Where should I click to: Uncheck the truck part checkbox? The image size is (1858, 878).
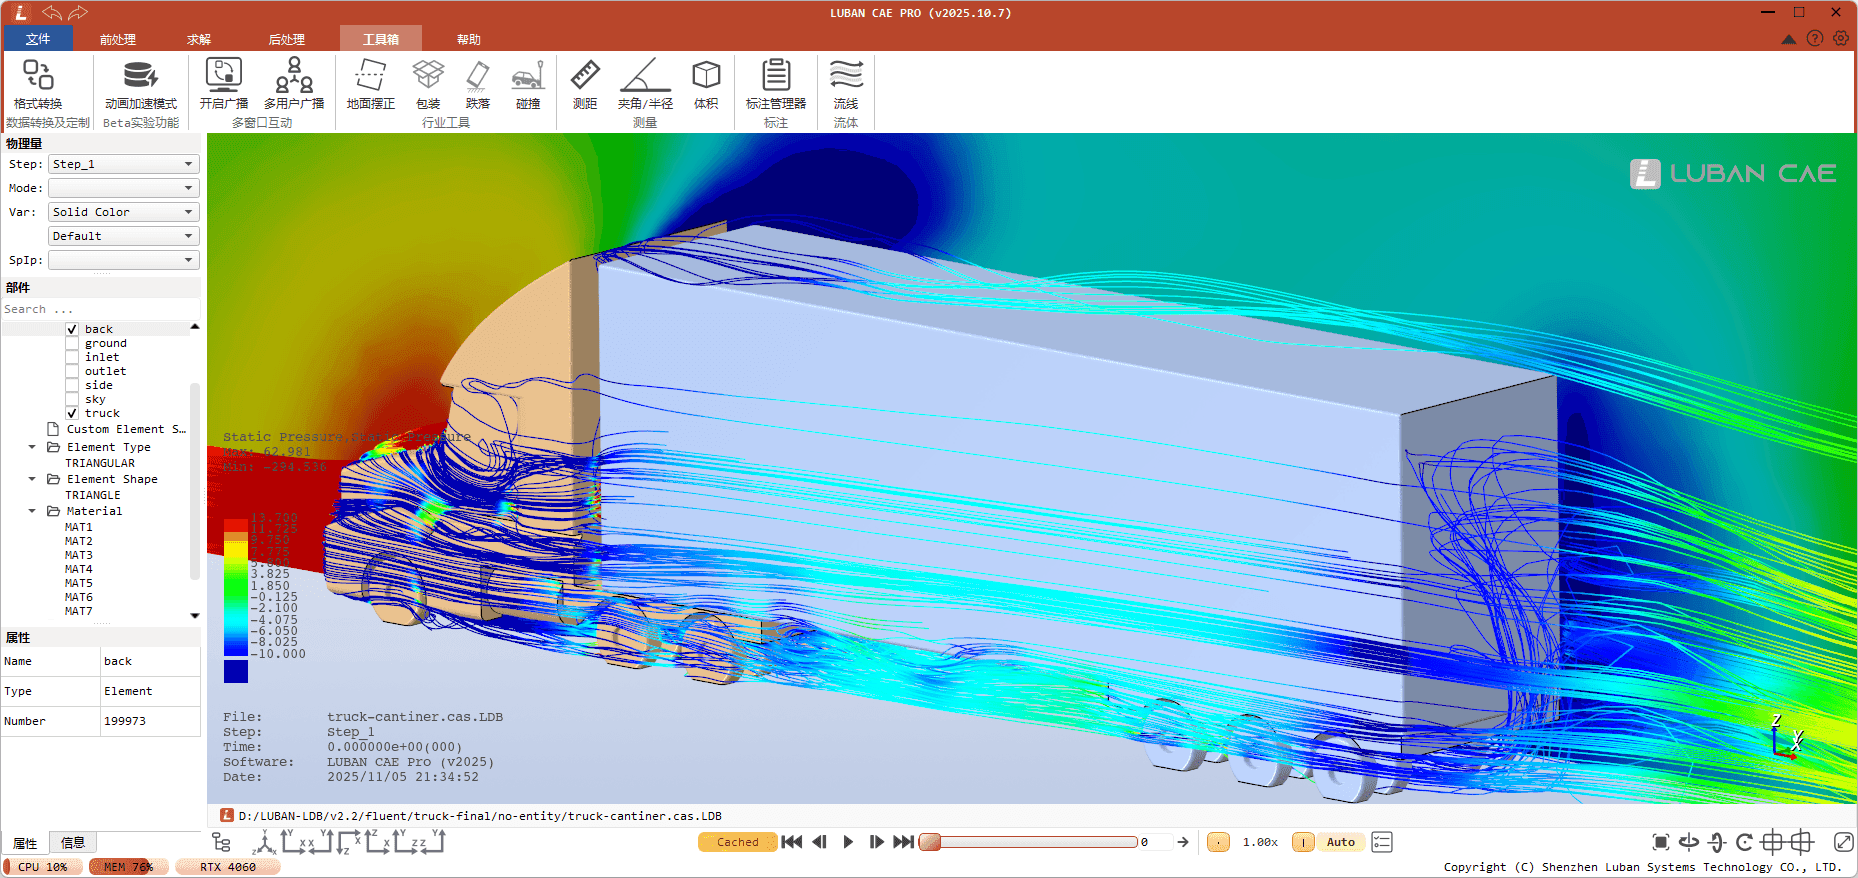[72, 413]
